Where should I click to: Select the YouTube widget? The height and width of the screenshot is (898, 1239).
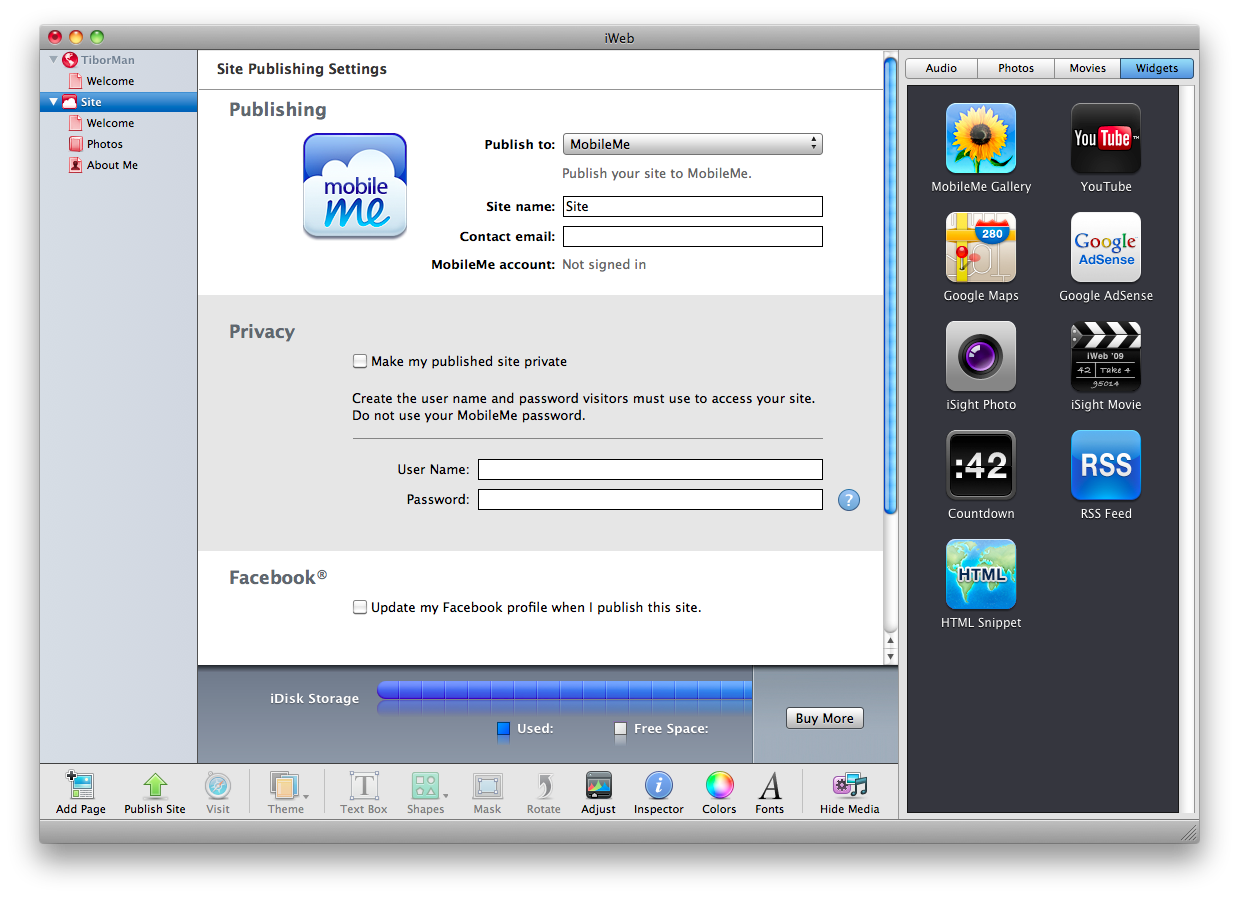[1105, 139]
